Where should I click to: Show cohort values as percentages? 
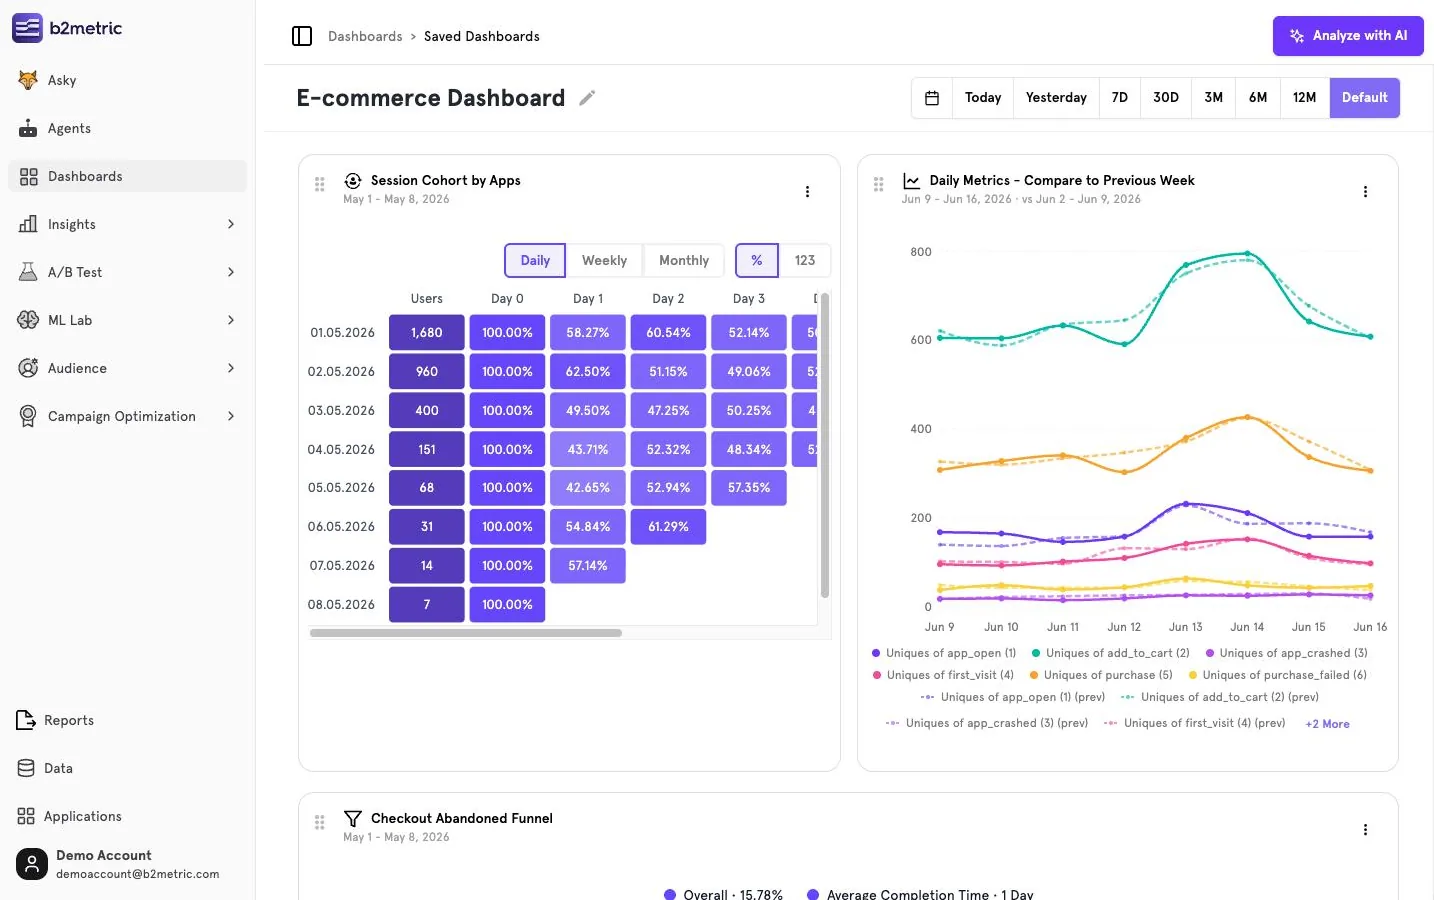point(757,260)
